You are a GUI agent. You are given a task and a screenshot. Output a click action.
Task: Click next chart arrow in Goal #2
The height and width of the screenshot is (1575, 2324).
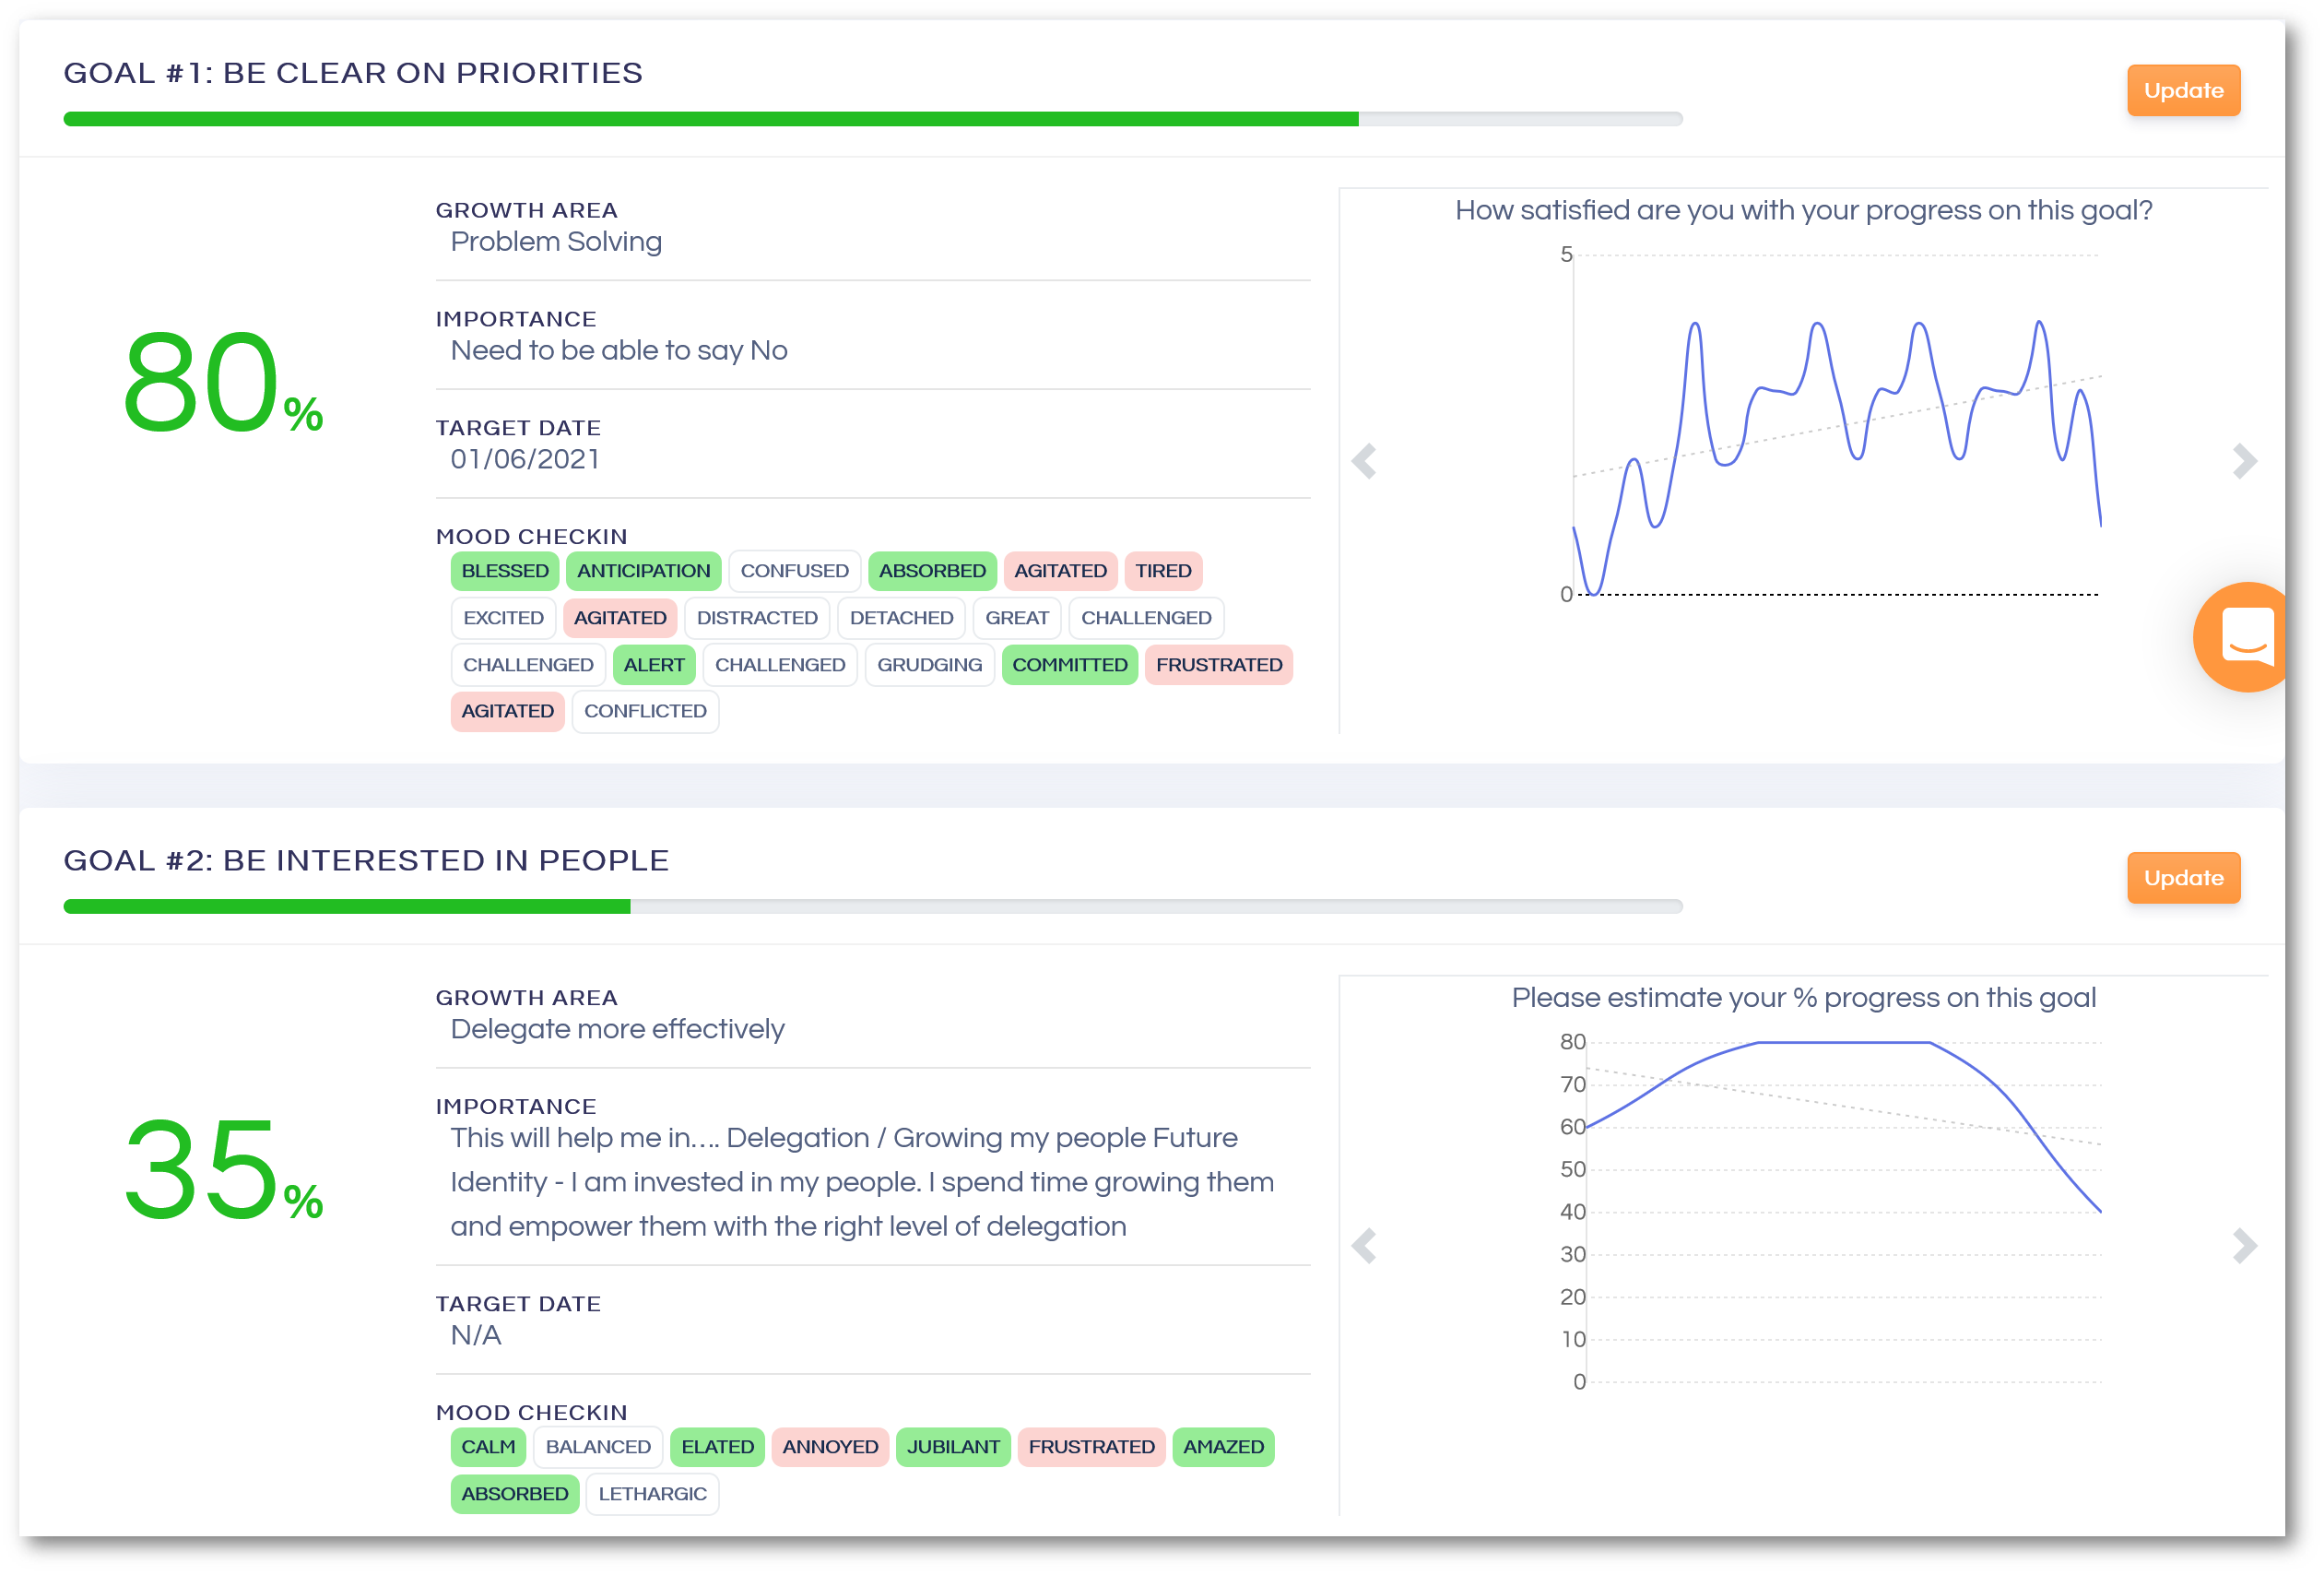pyautogui.click(x=2244, y=1246)
